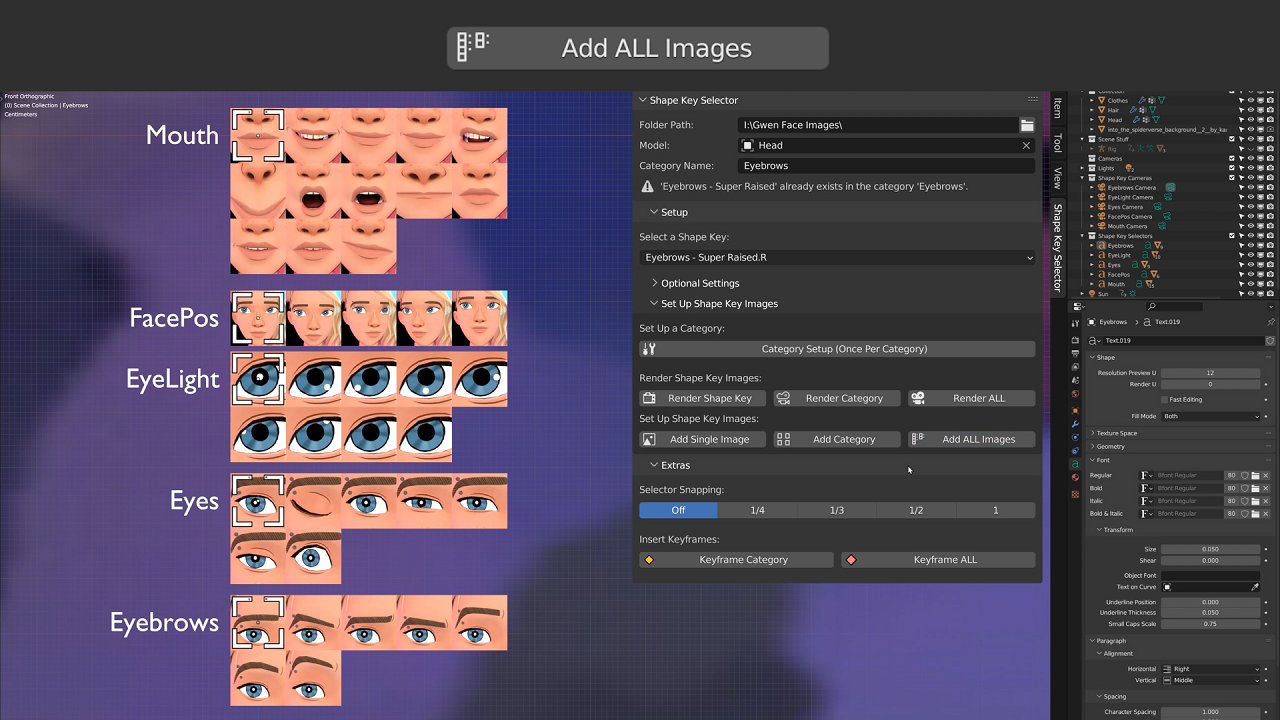Open the Render properties tab icon
The height and width of the screenshot is (720, 1280).
point(1075,340)
